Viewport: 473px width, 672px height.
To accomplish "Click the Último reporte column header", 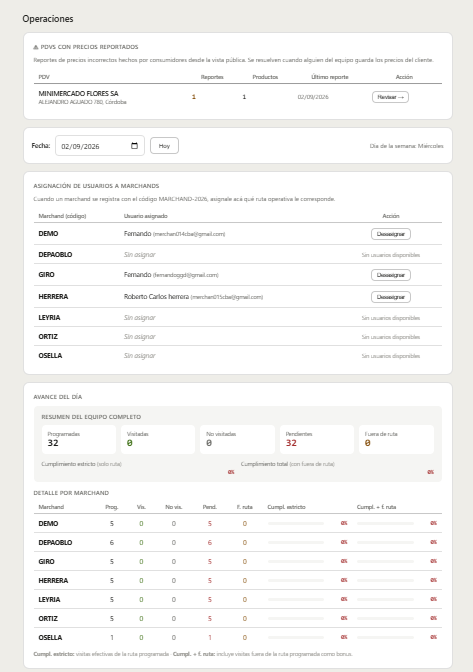I will pos(330,77).
